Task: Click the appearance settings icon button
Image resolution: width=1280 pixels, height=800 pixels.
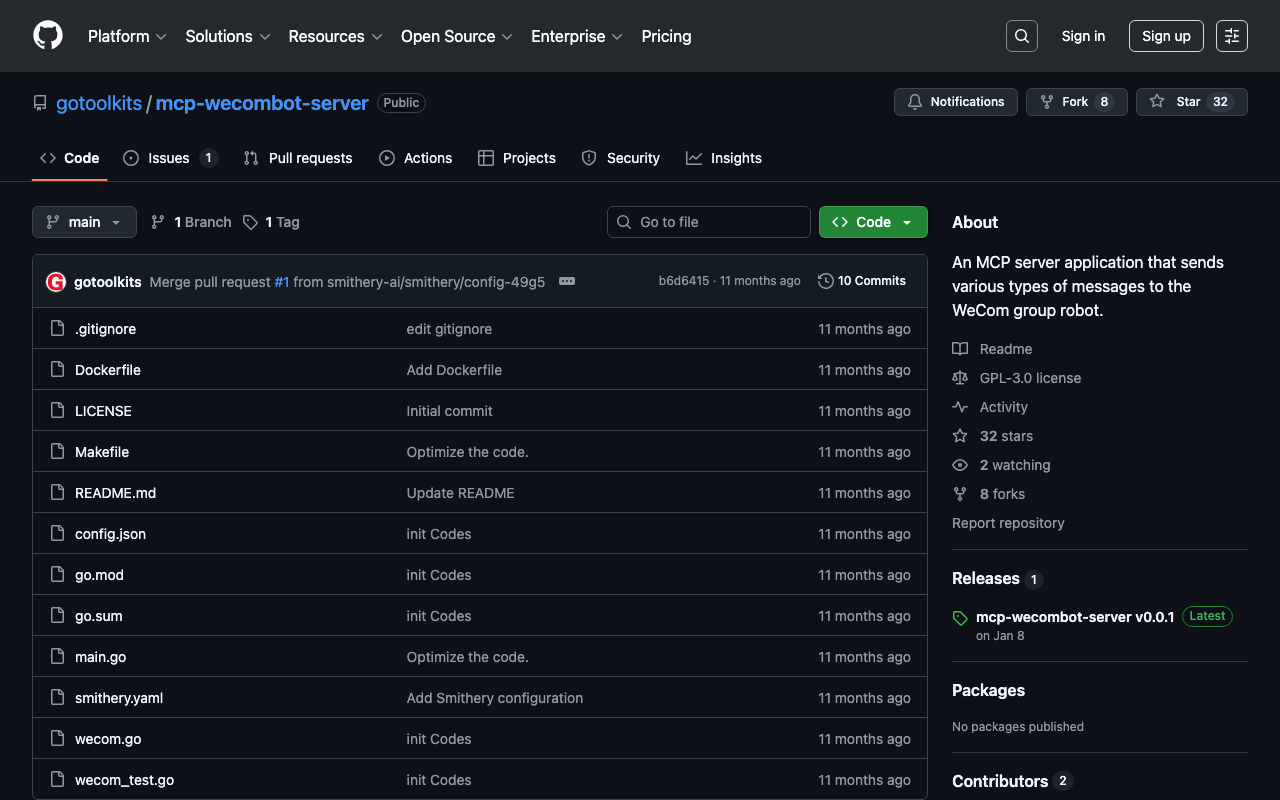Action: [x=1231, y=36]
